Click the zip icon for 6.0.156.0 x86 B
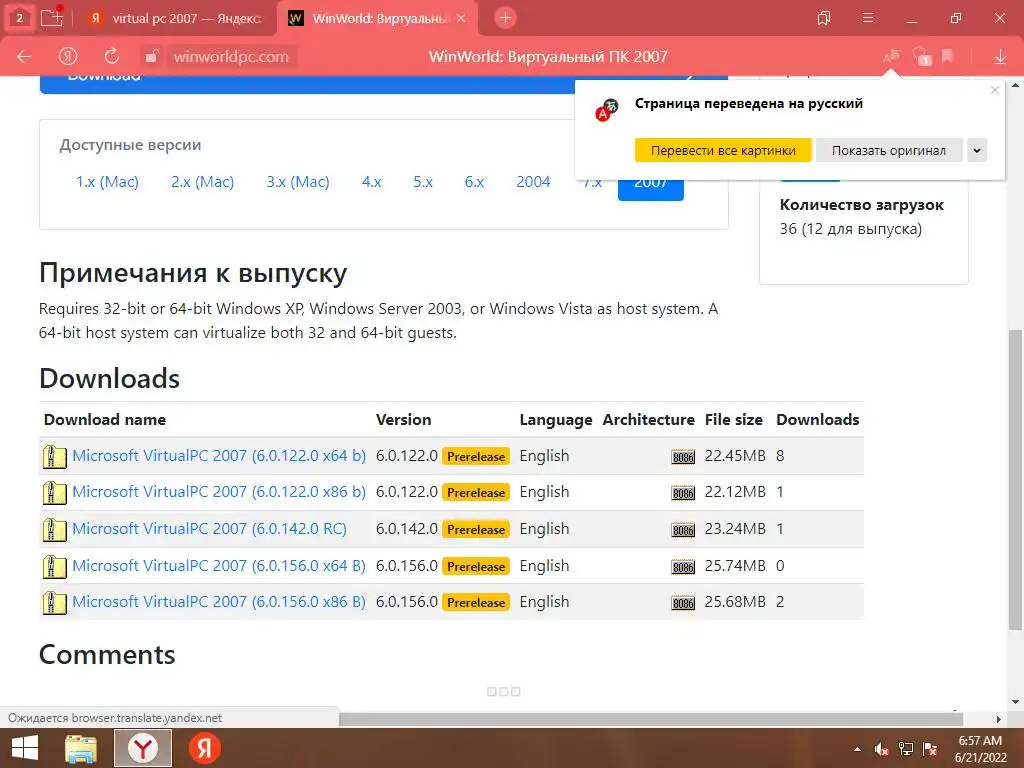 pyautogui.click(x=54, y=602)
